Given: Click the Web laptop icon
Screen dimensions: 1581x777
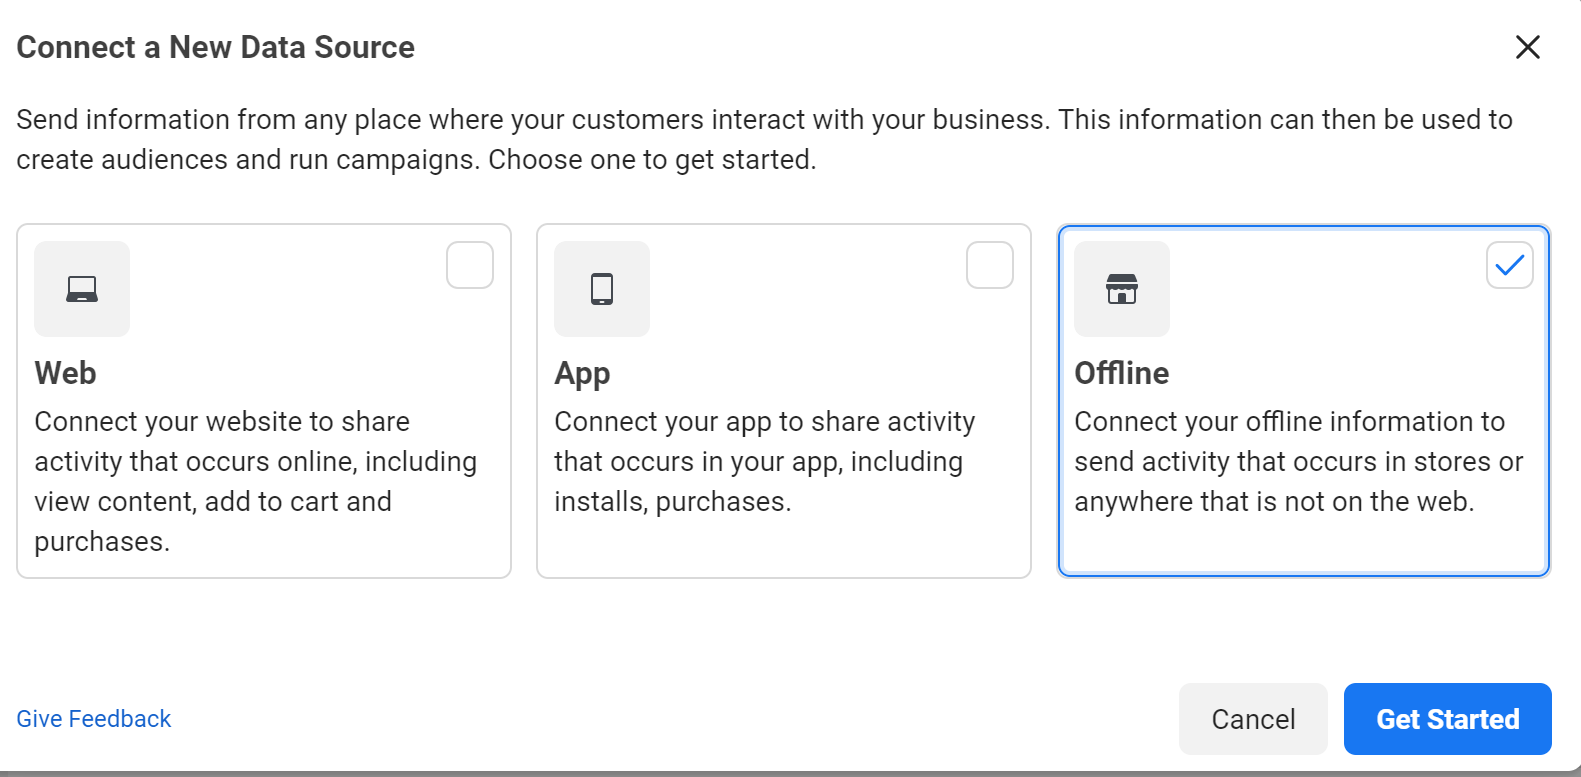Looking at the screenshot, I should click(x=82, y=289).
